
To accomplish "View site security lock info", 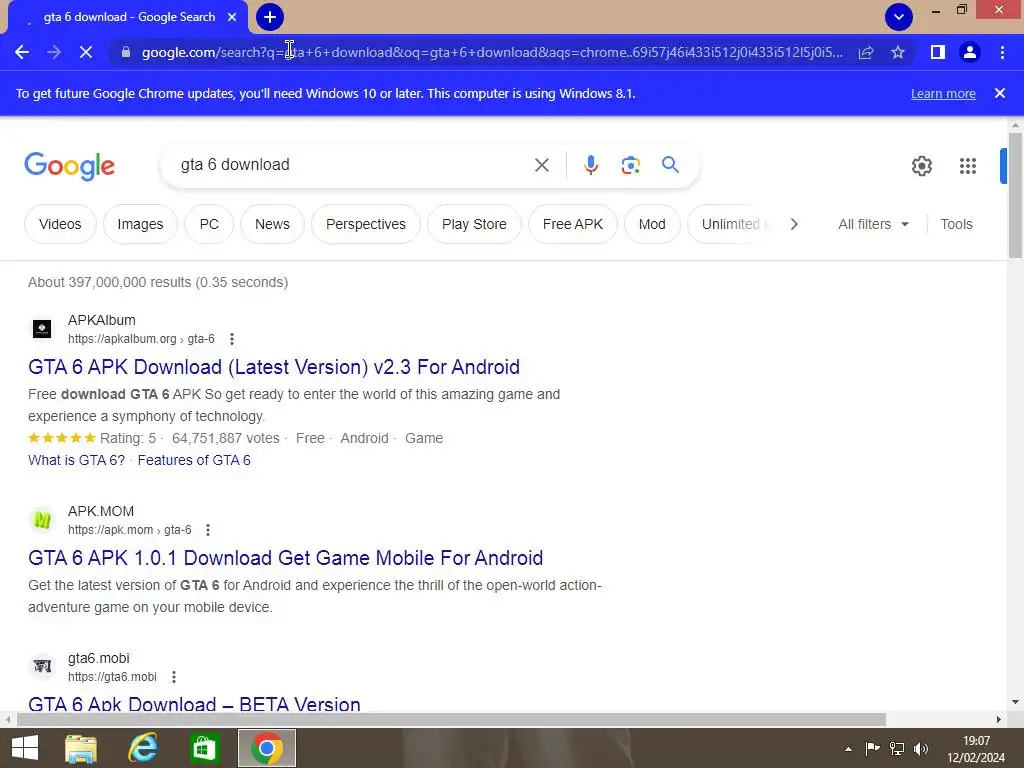I will tap(126, 52).
